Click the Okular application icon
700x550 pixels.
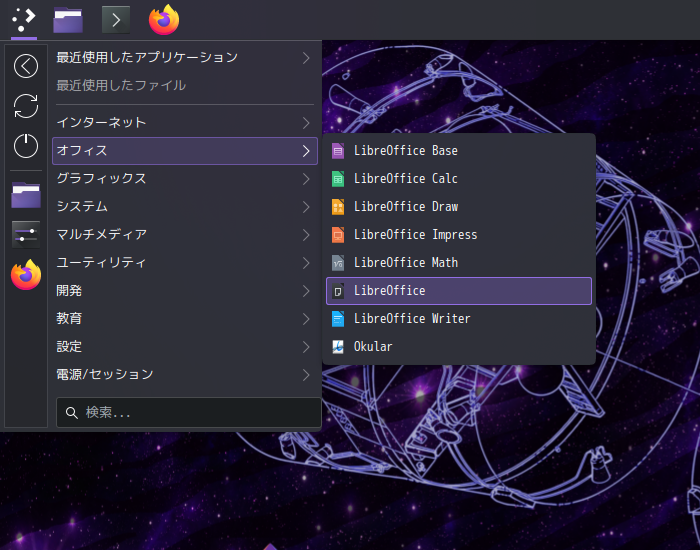pyautogui.click(x=338, y=347)
